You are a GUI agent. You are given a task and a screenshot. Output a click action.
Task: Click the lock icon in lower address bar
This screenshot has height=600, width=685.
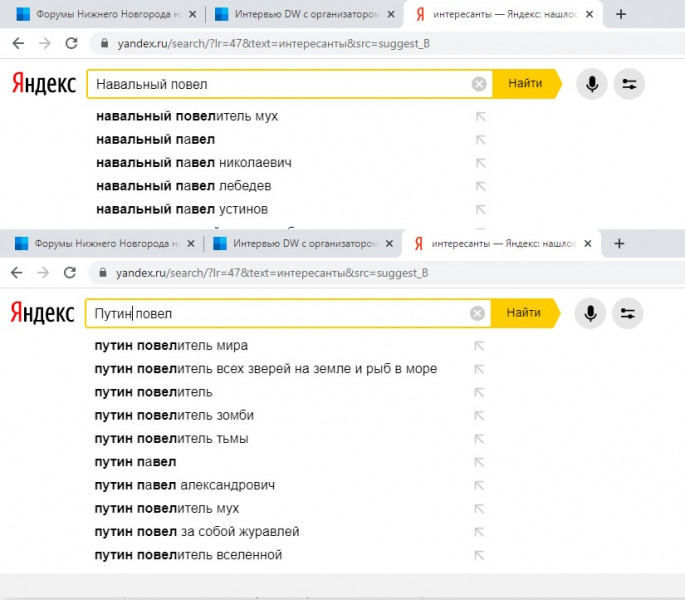coord(103,272)
